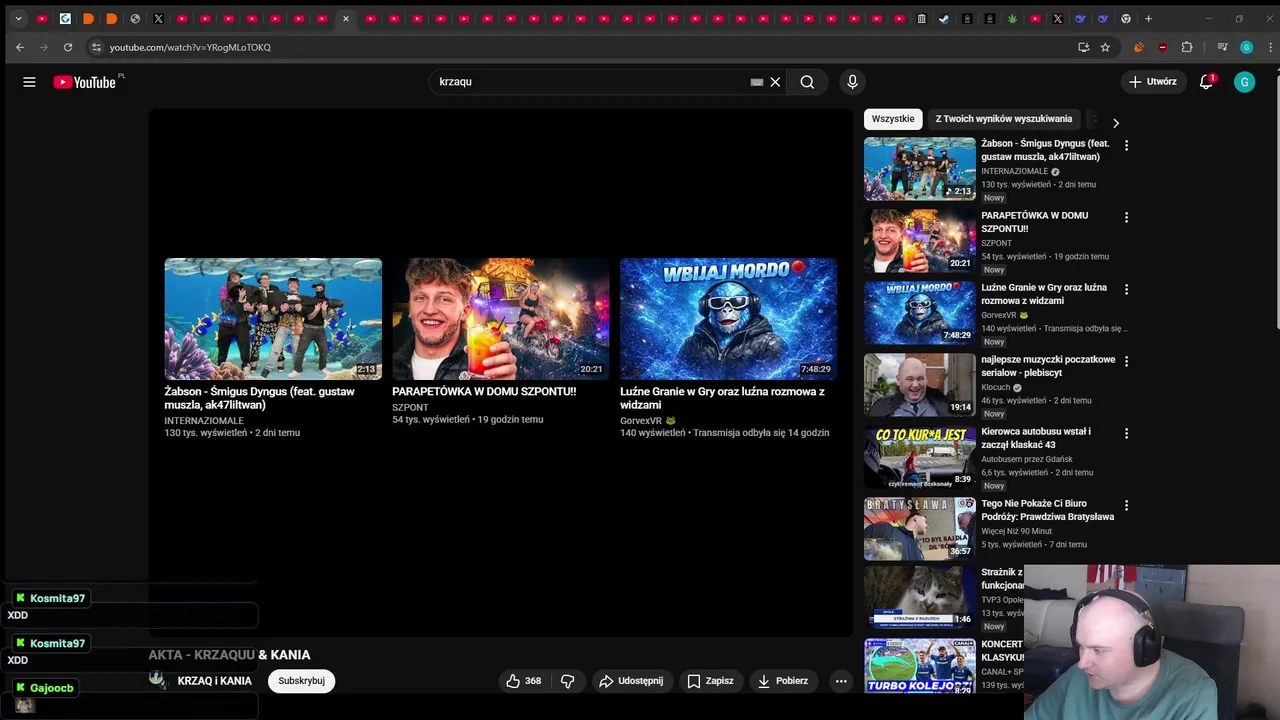Screen dimensions: 1280x720
Task: Open sidebar thumbnail for najlepsze muzyczki poczatkowe
Action: pyautogui.click(x=920, y=384)
